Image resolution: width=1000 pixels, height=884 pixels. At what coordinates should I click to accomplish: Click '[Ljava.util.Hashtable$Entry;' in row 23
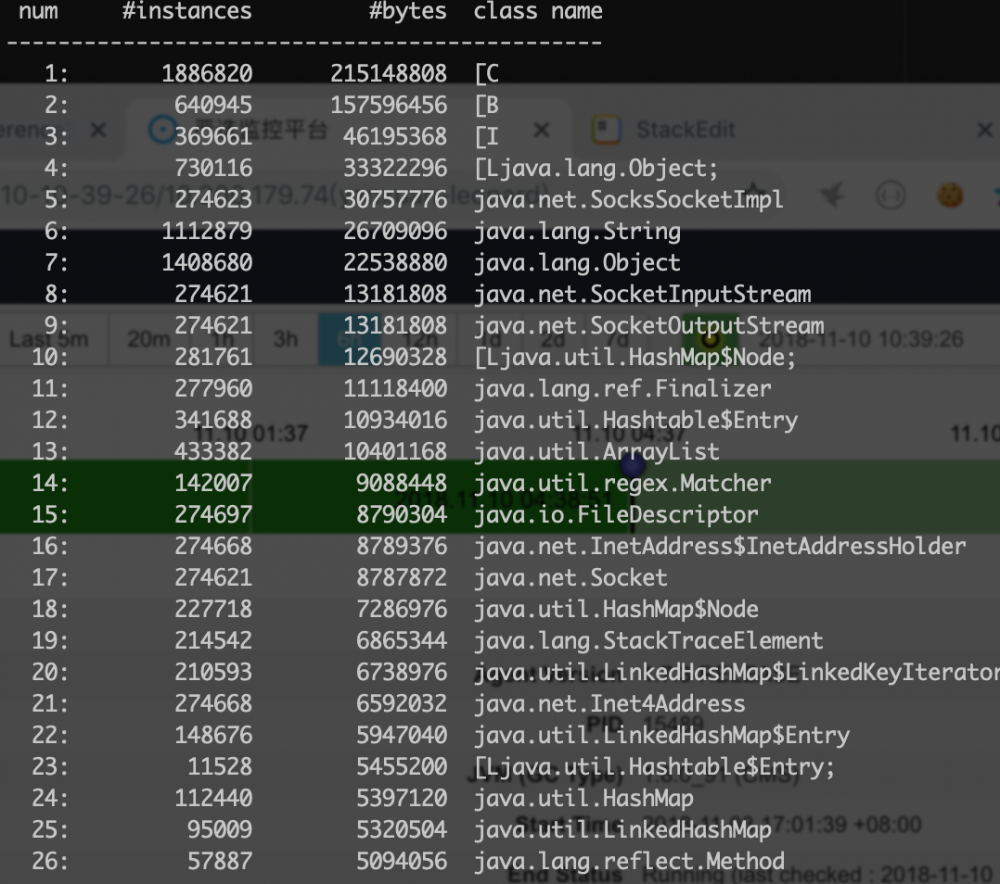(x=654, y=767)
